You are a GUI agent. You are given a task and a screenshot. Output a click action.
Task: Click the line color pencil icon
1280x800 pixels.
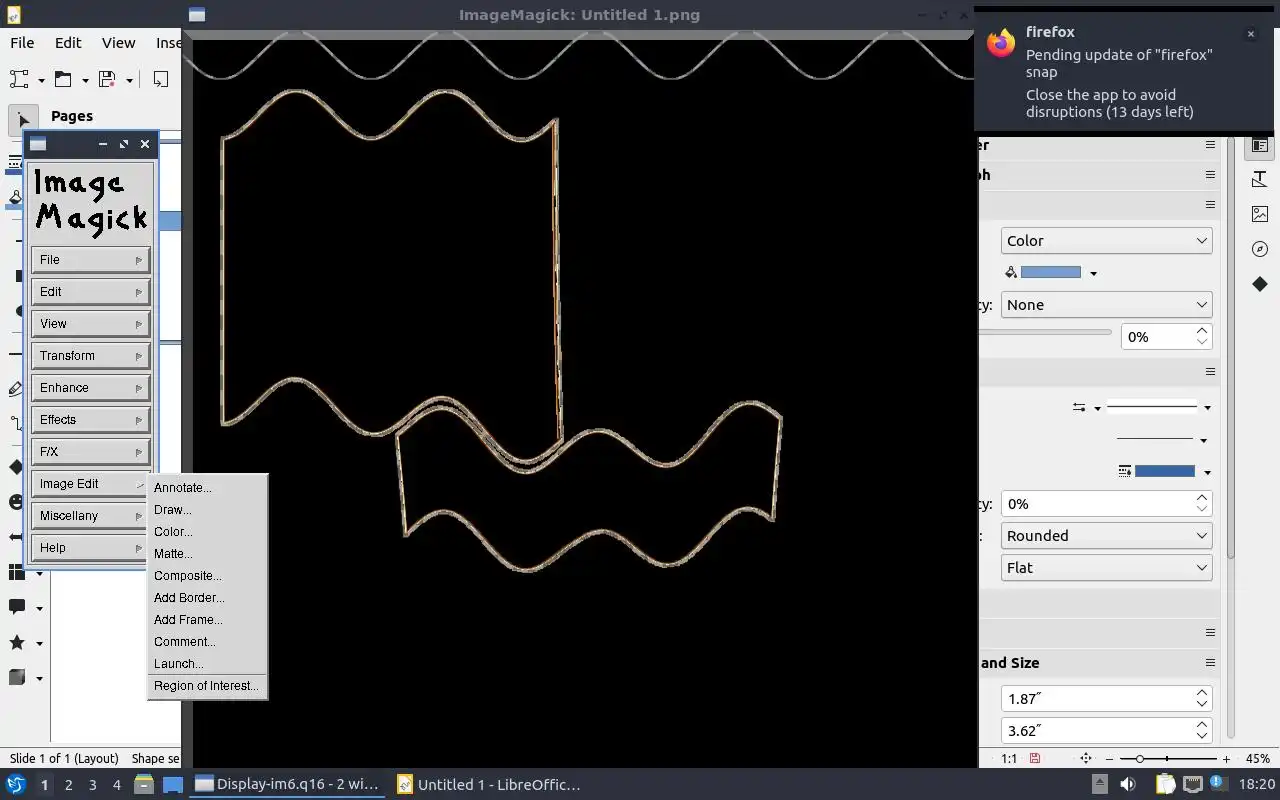1125,471
